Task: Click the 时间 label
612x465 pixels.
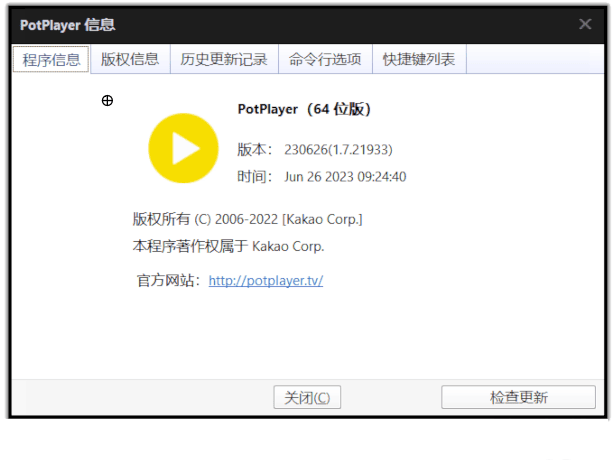Action: pyautogui.click(x=254, y=177)
